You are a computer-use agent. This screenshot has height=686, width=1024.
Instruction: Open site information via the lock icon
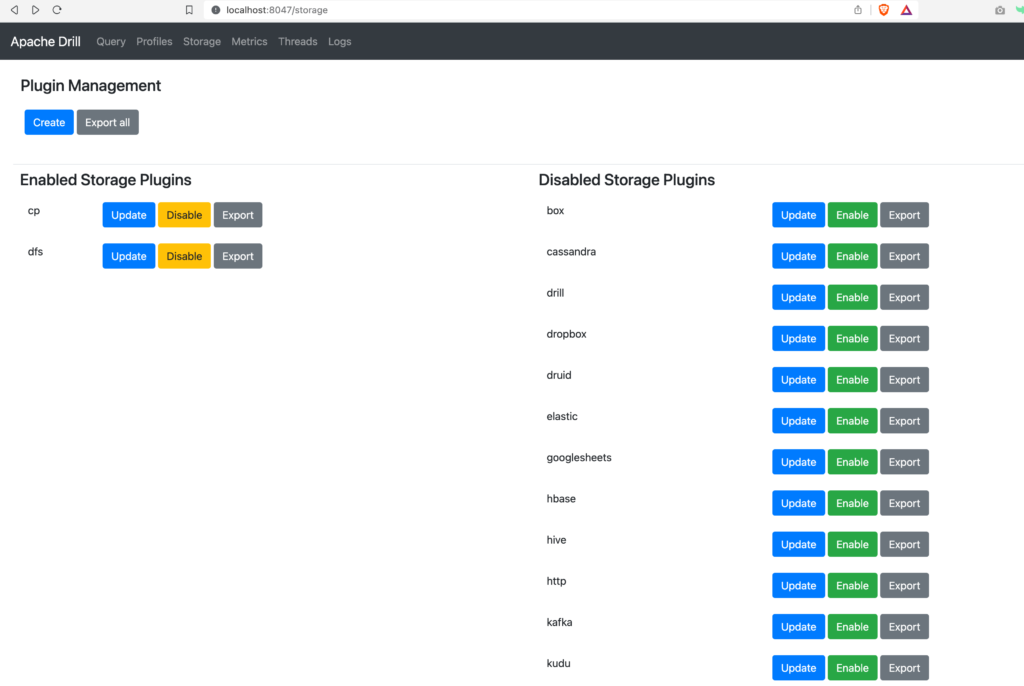click(x=215, y=11)
